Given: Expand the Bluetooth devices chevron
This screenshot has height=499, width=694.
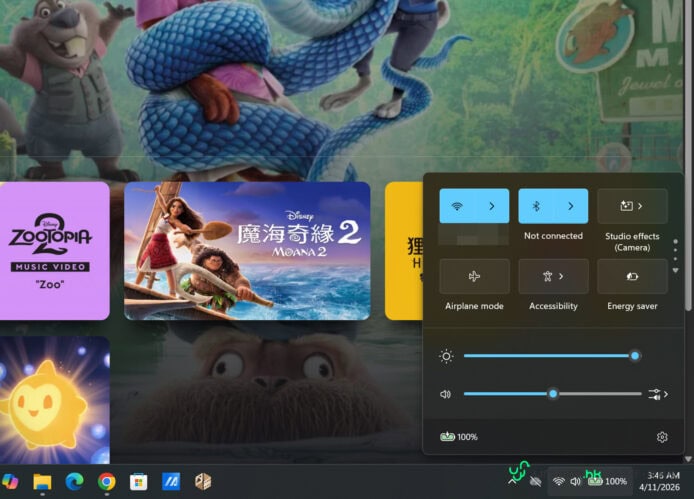Looking at the screenshot, I should coord(571,206).
